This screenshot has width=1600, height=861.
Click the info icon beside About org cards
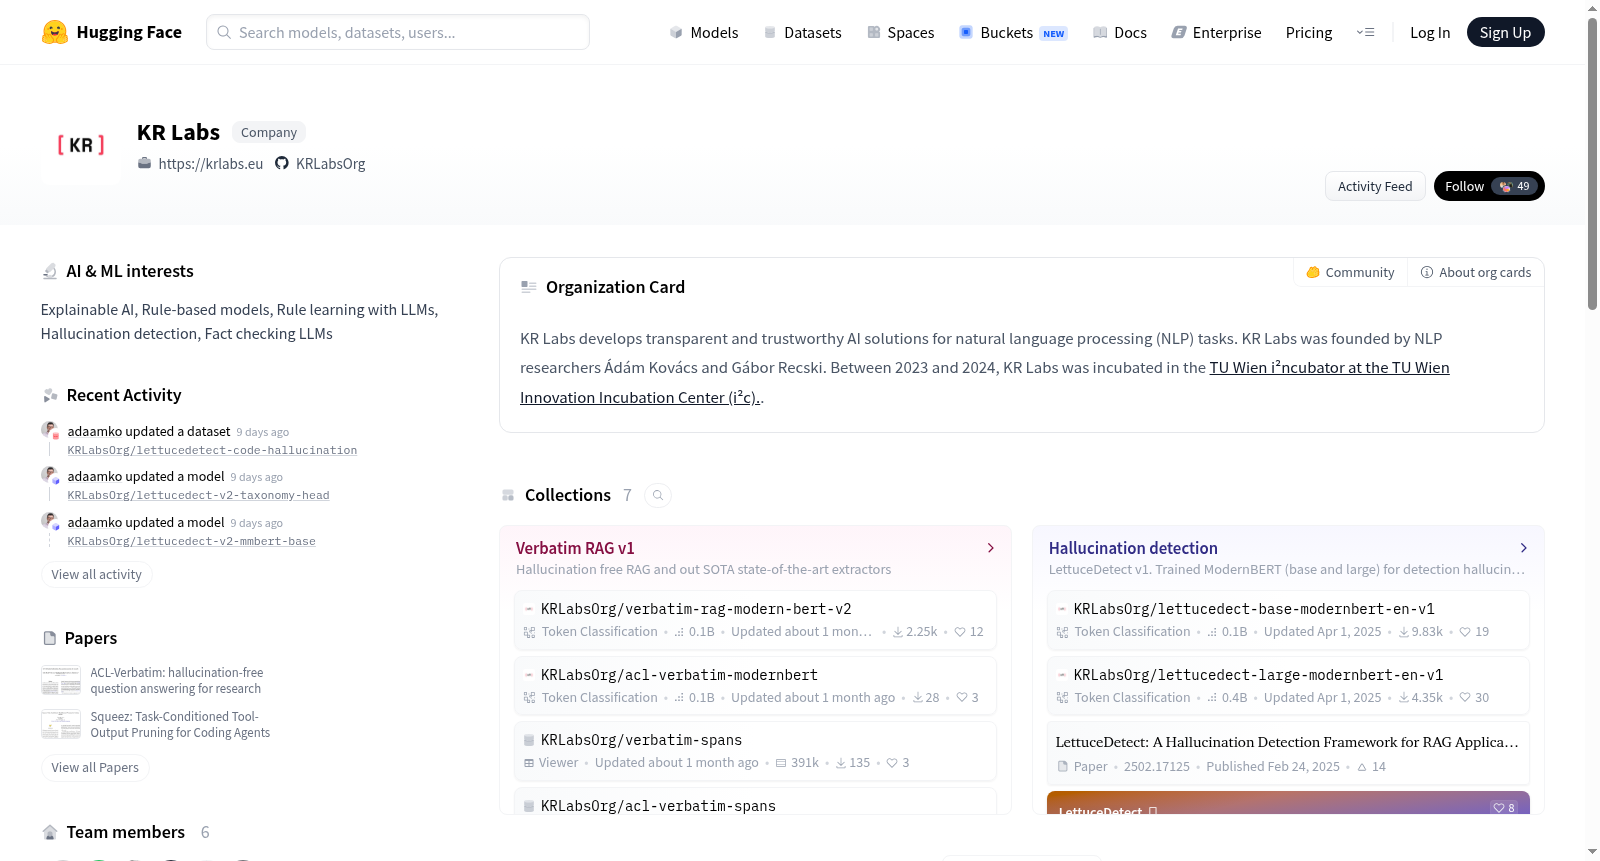(1427, 272)
